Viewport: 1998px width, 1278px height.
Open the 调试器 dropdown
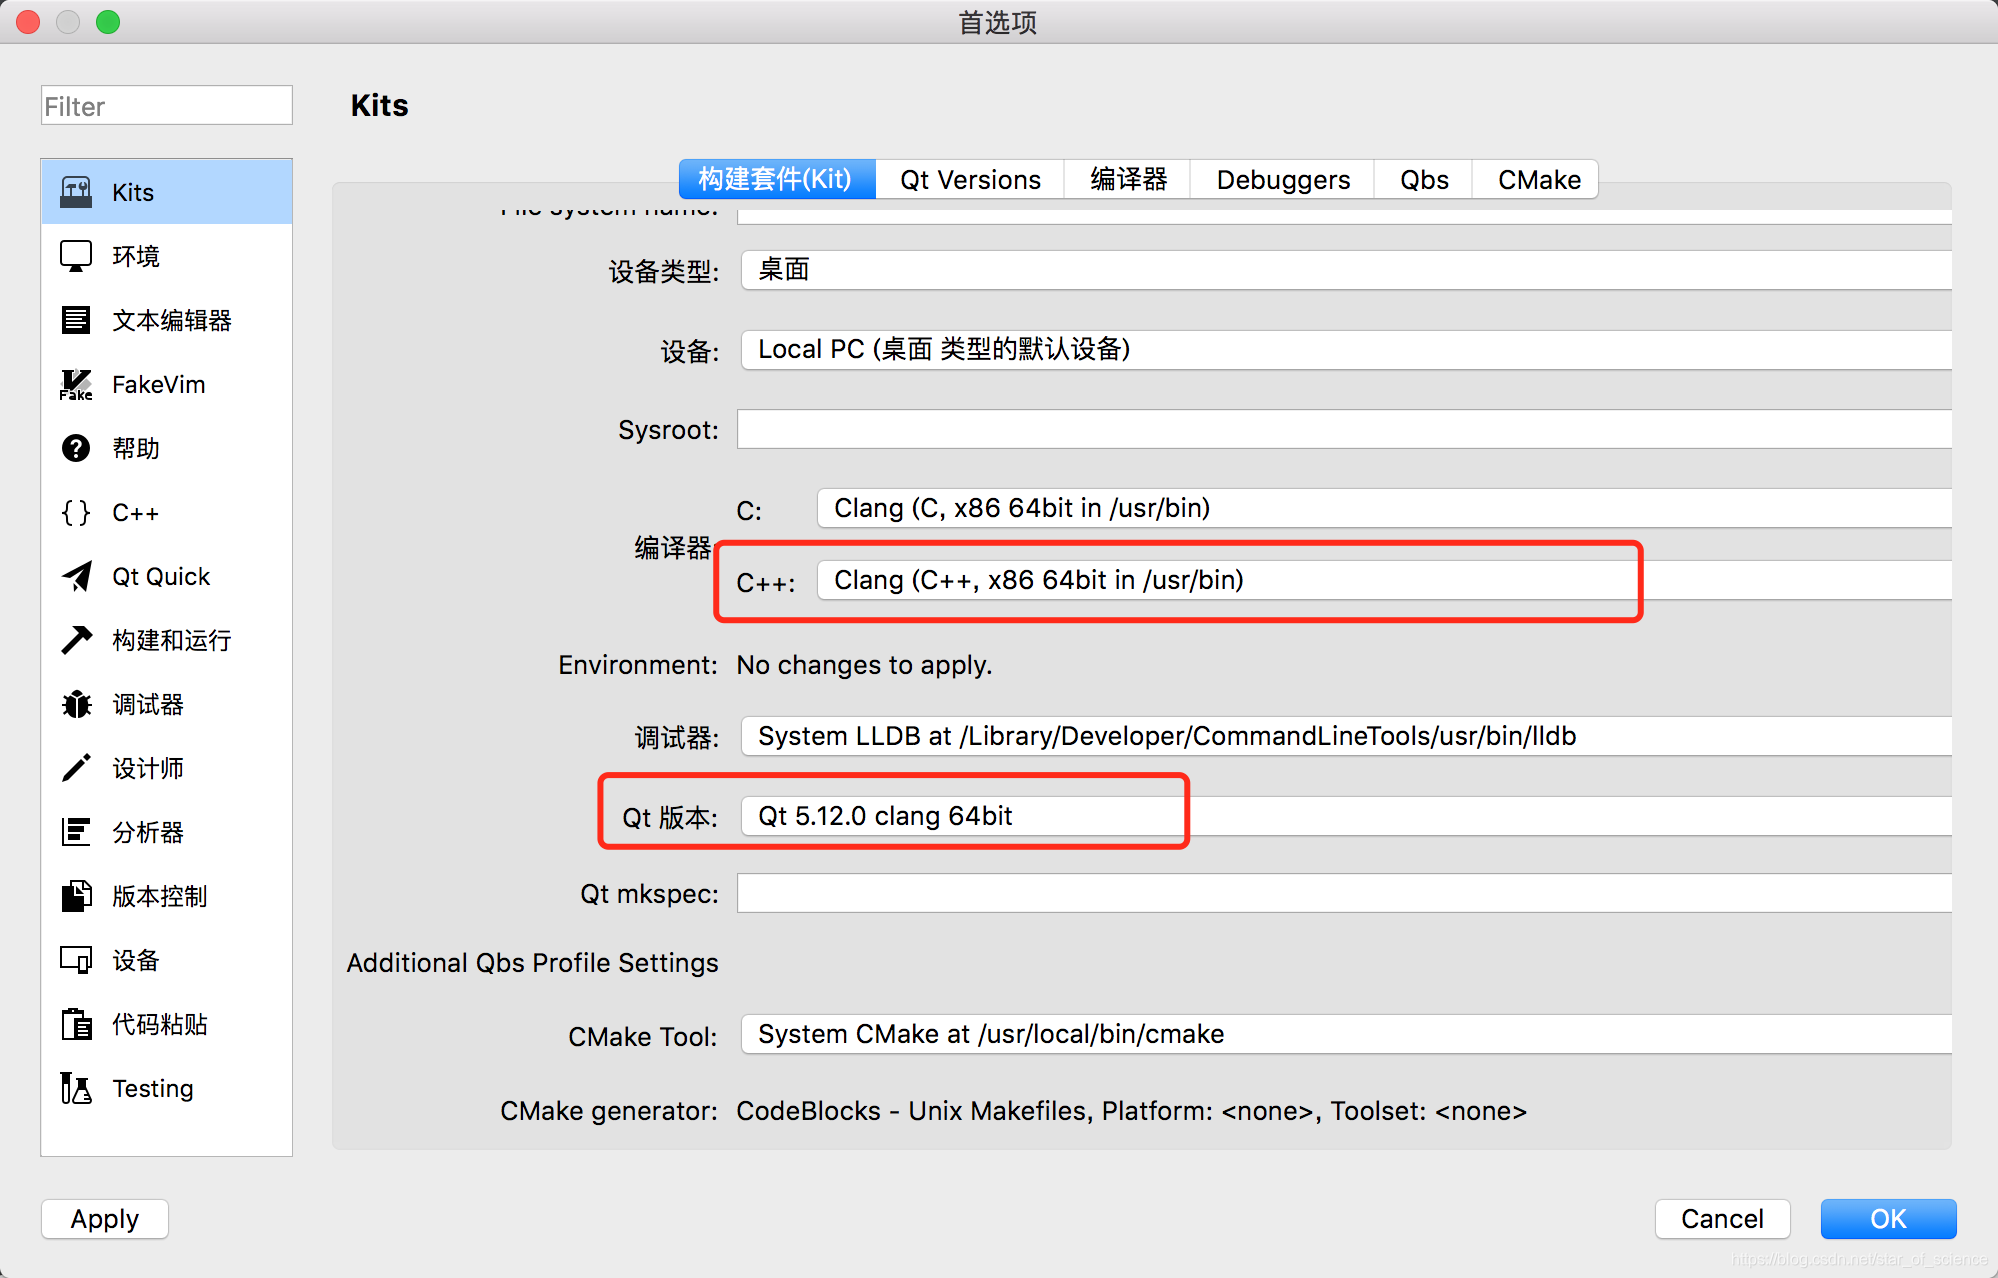1165,735
